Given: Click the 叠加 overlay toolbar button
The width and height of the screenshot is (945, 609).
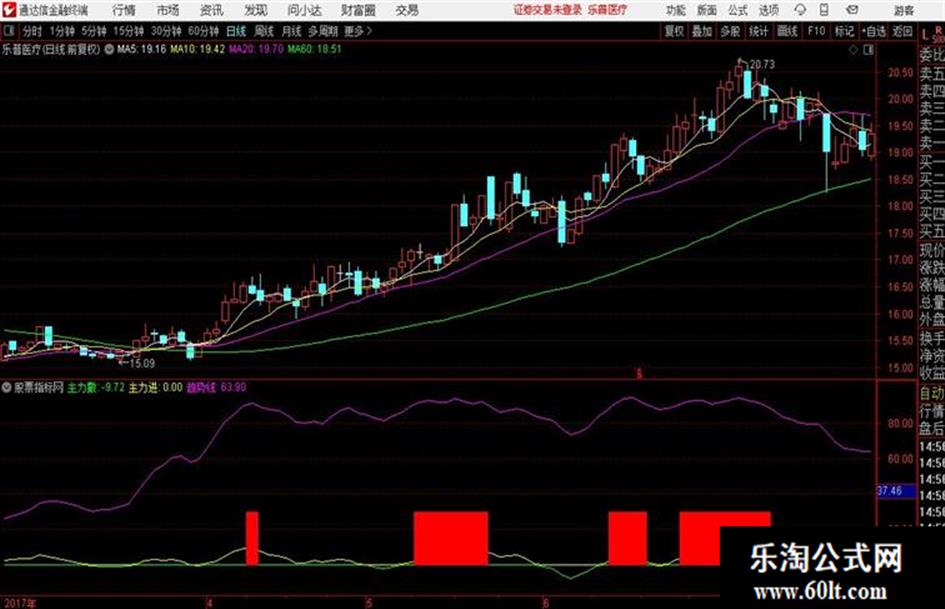Looking at the screenshot, I should (702, 31).
